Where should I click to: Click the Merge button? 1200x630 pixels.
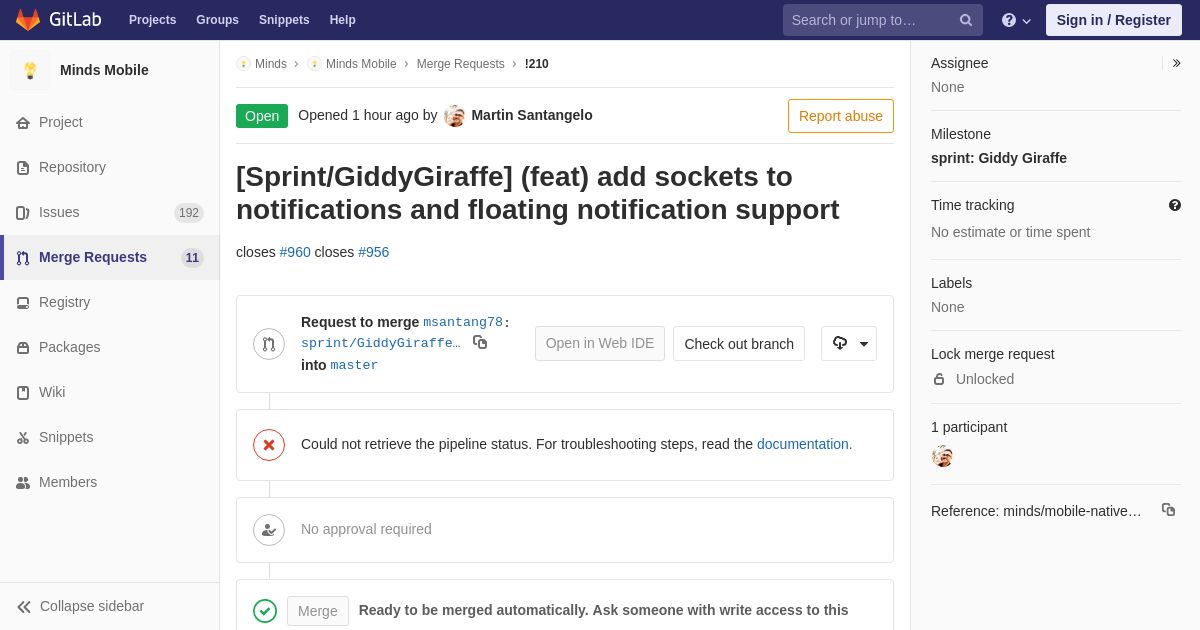click(318, 611)
